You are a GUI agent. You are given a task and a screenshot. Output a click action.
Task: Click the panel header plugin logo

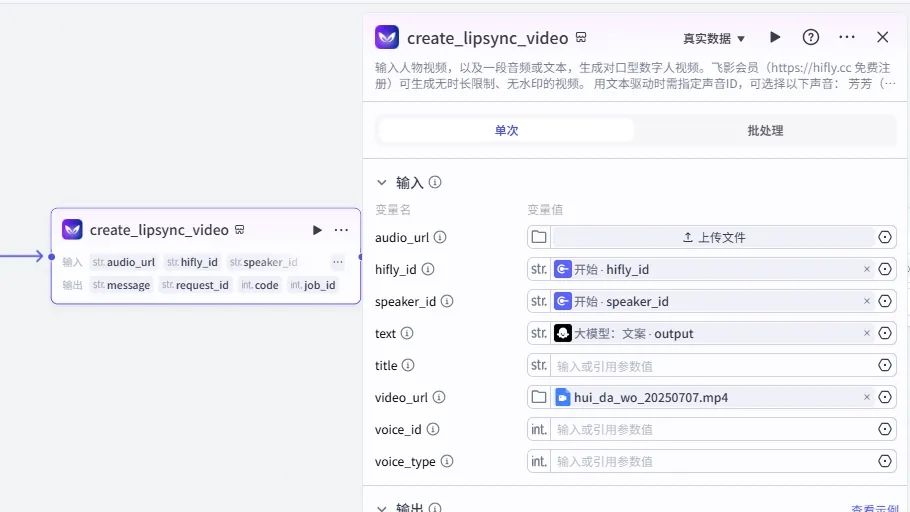click(387, 37)
